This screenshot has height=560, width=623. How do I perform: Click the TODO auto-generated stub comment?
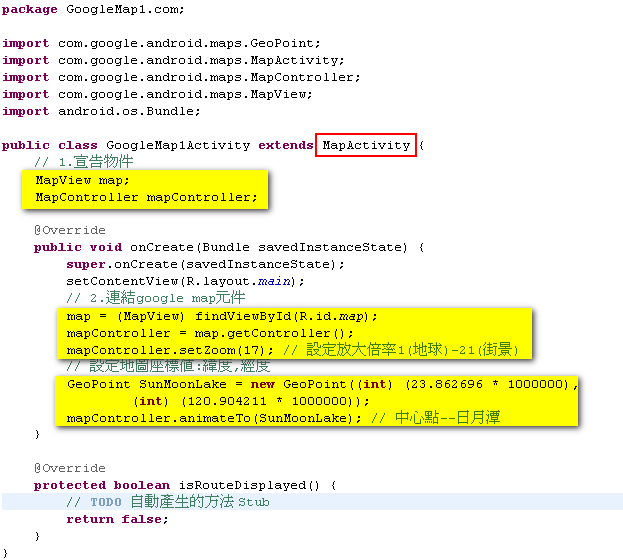point(168,502)
